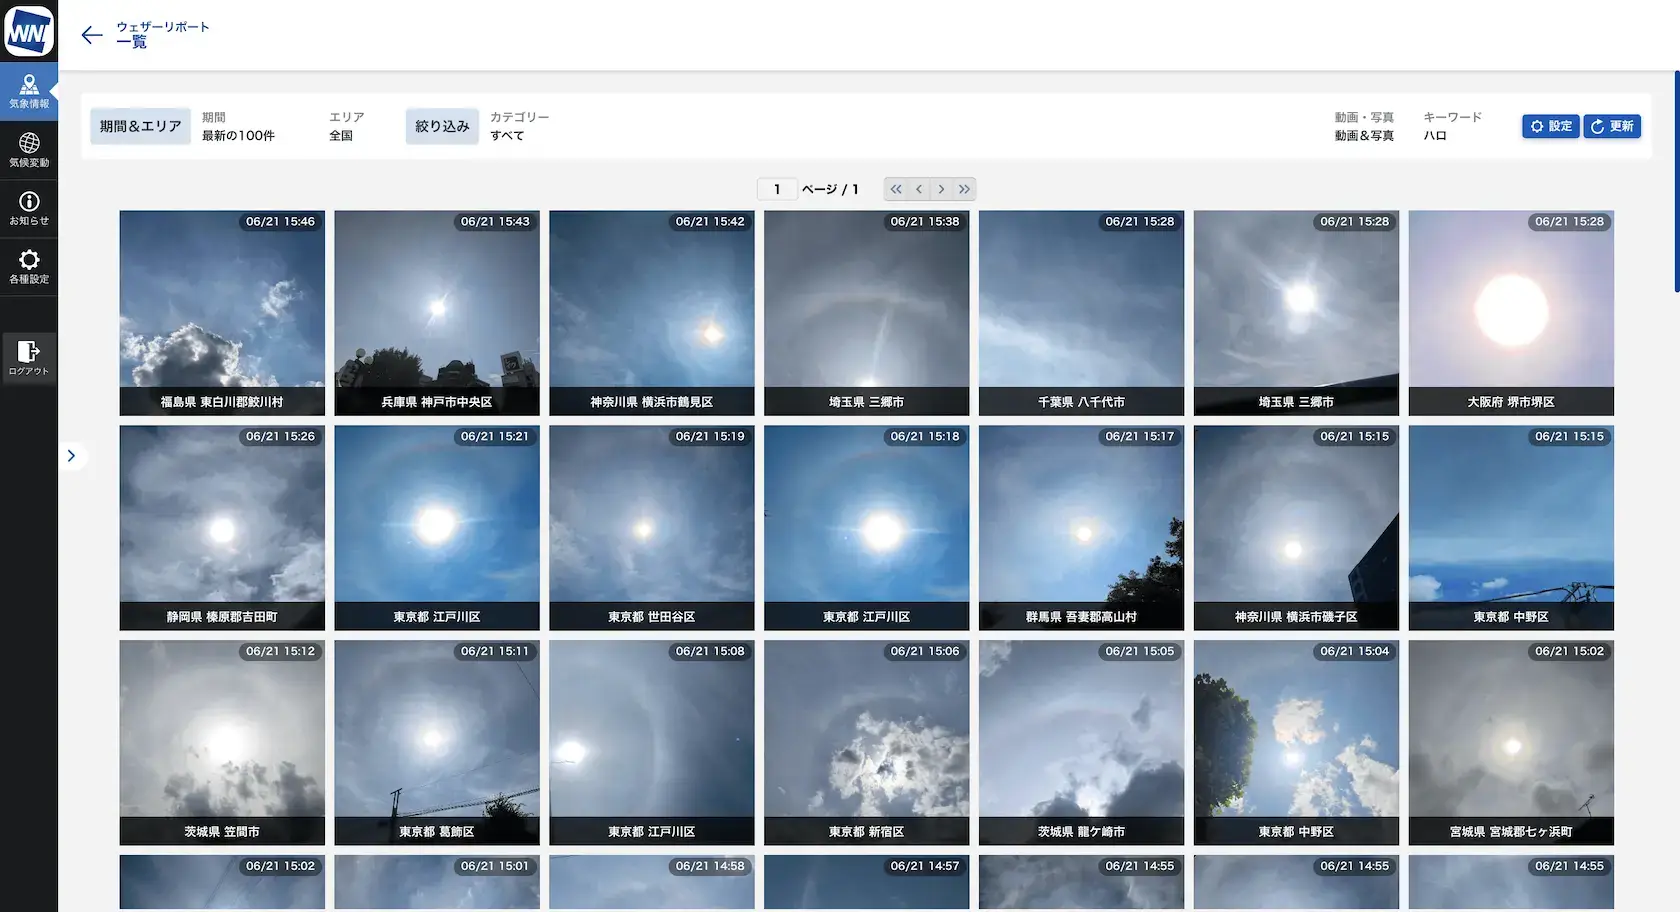Viewport: 1680px width, 912px height.
Task: Open 東京都 葛飾区 photo
Action: (x=437, y=743)
